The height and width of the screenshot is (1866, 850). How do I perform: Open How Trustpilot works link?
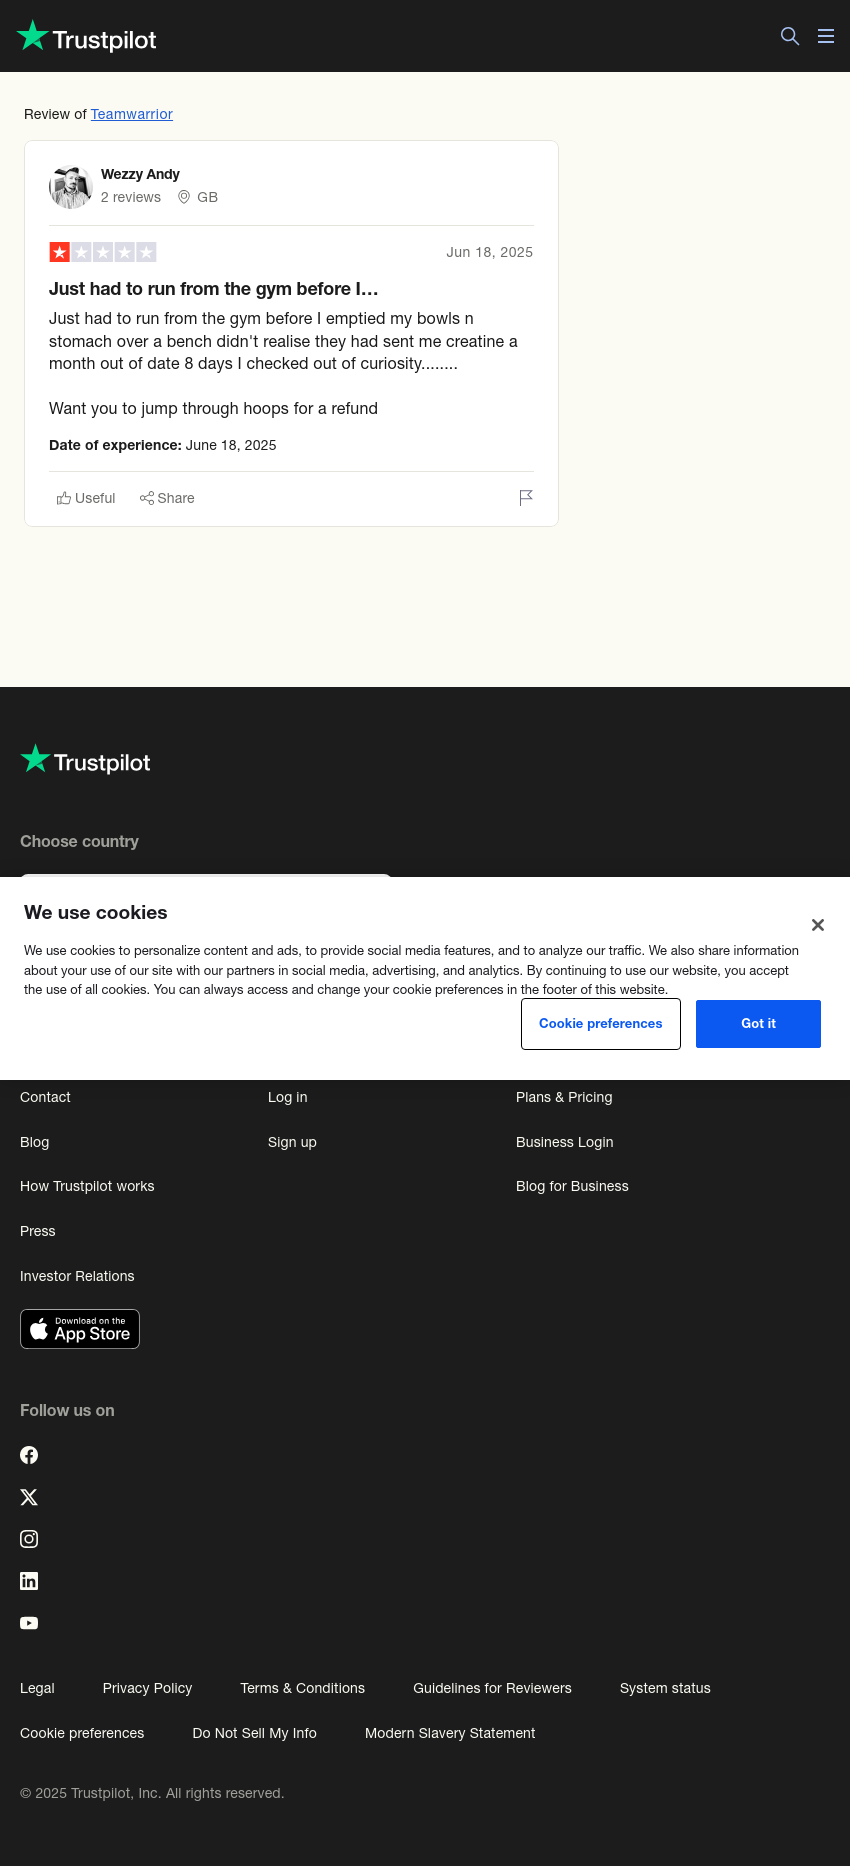coord(87,1186)
